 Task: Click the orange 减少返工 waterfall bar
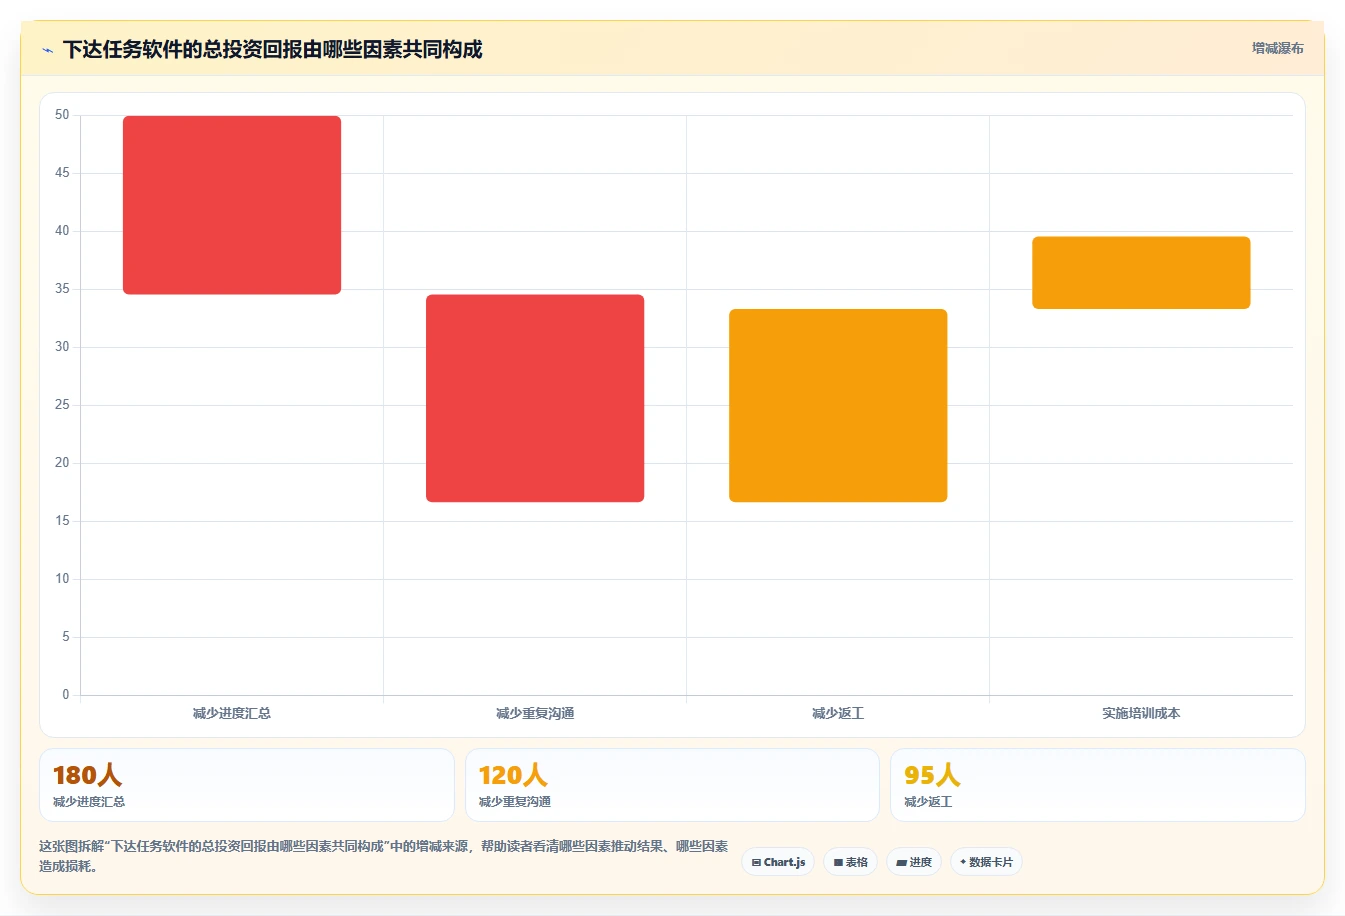coord(838,405)
